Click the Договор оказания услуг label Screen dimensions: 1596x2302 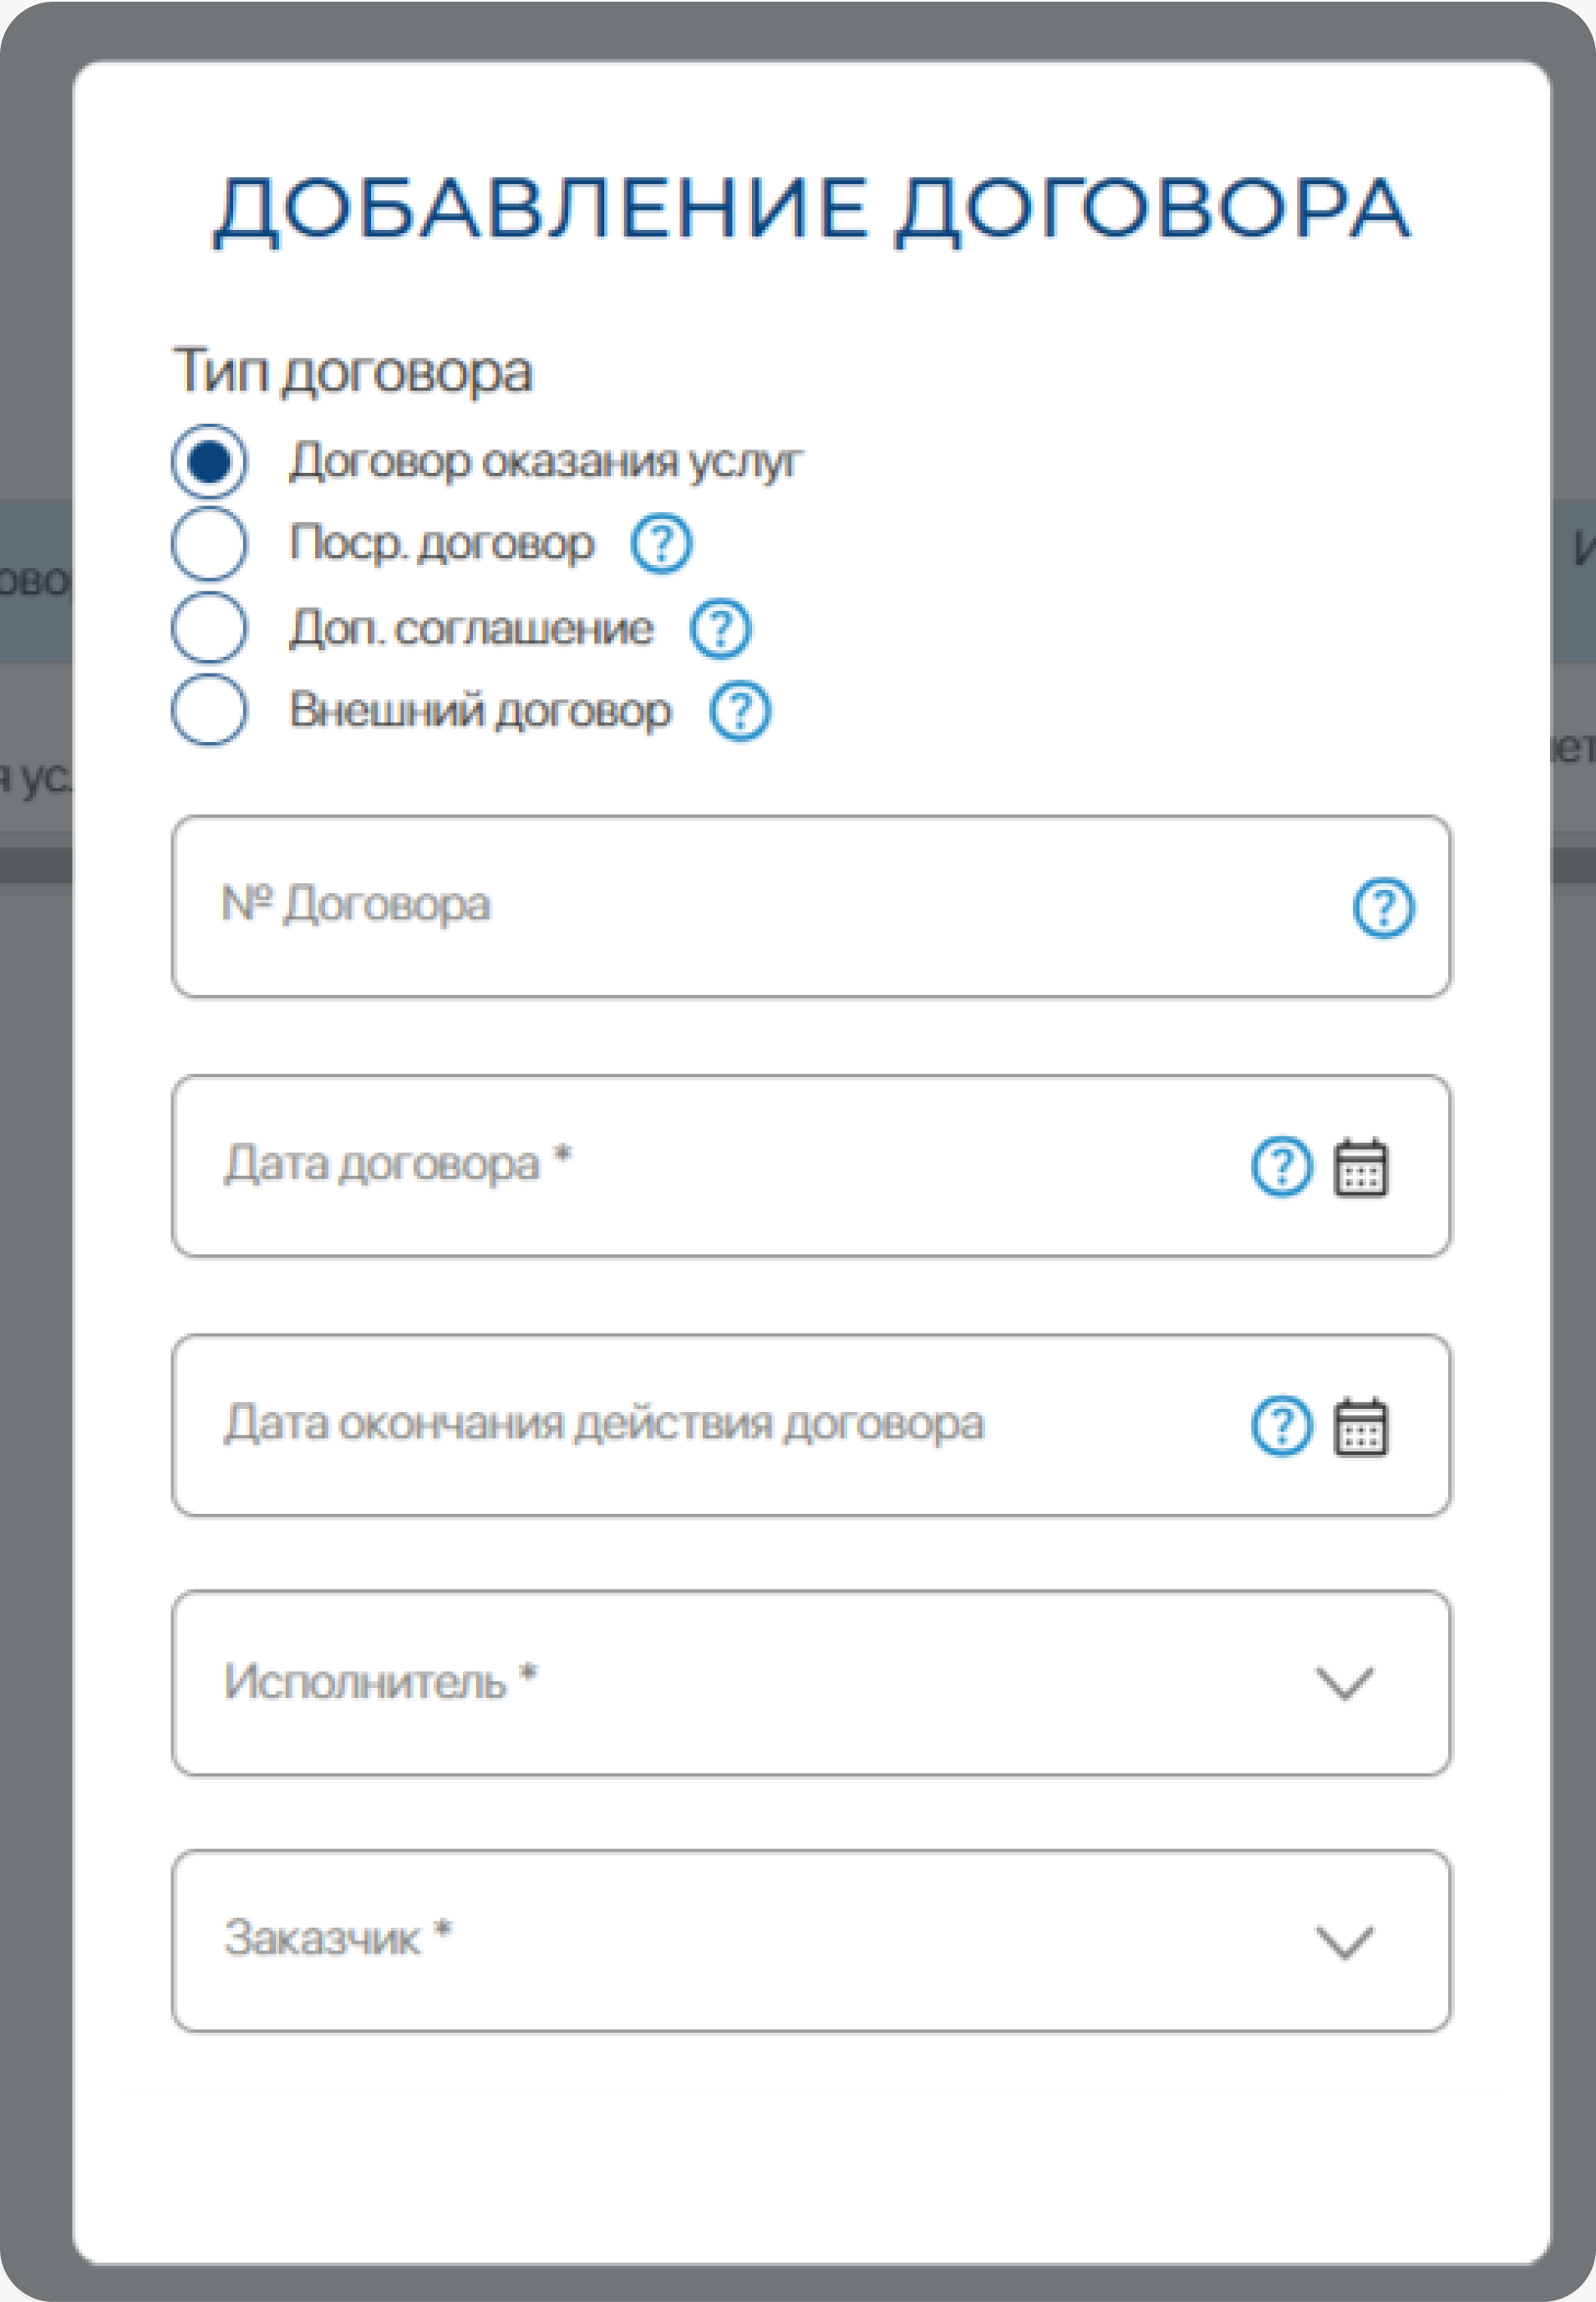pos(545,462)
